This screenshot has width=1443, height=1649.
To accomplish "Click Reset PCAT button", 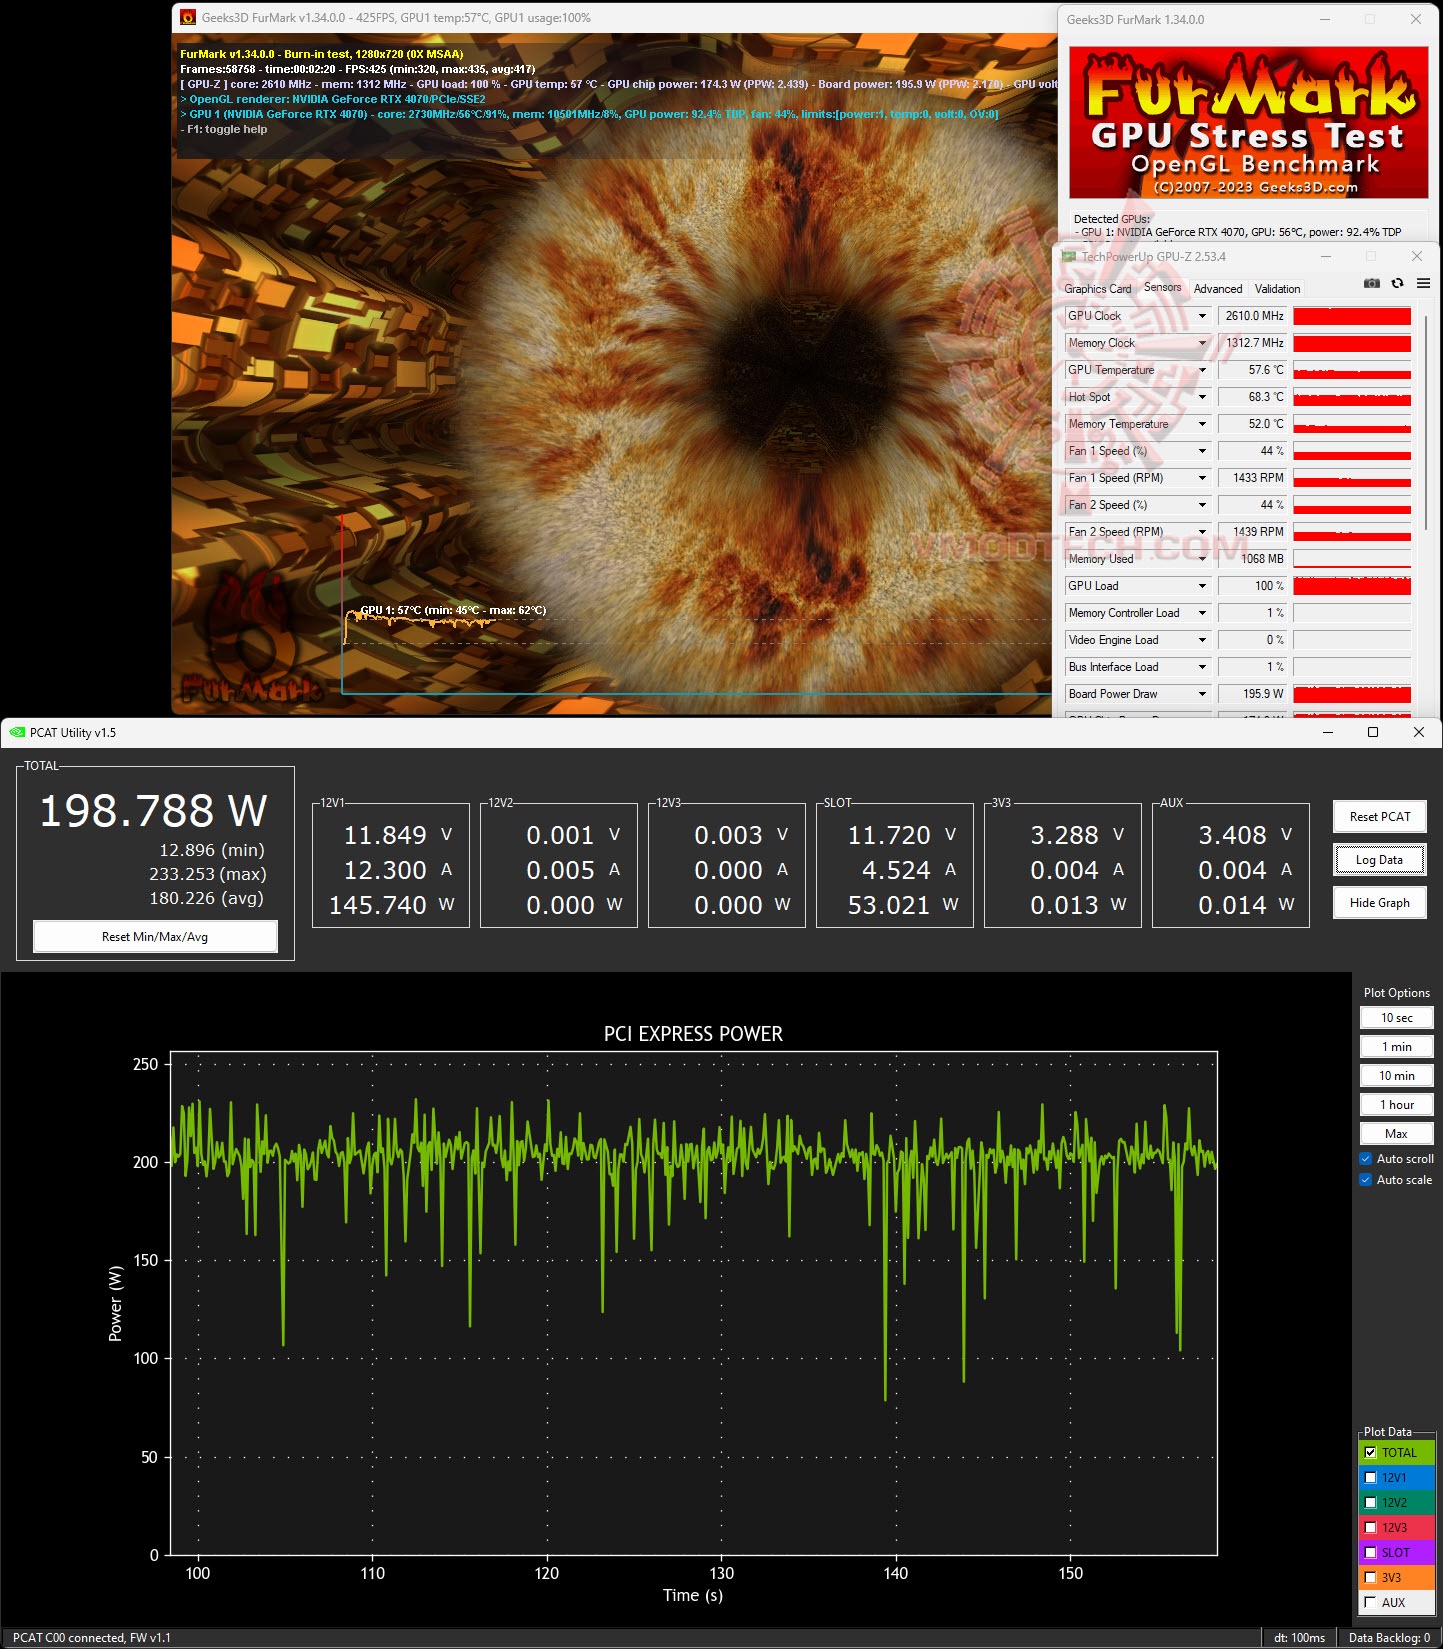I will (x=1380, y=817).
